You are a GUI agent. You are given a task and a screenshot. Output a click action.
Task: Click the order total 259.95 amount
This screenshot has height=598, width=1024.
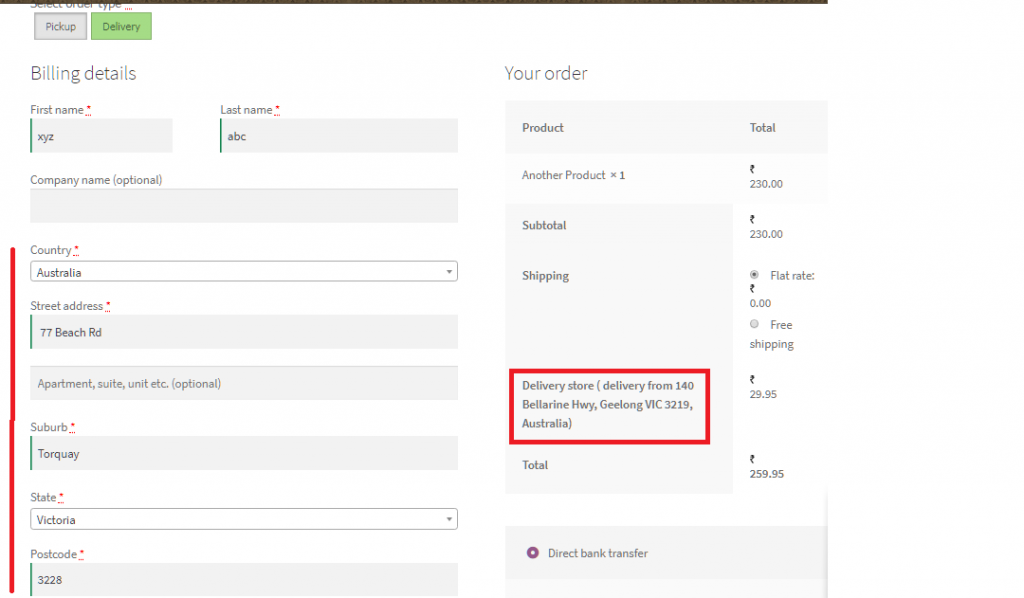pyautogui.click(x=766, y=474)
